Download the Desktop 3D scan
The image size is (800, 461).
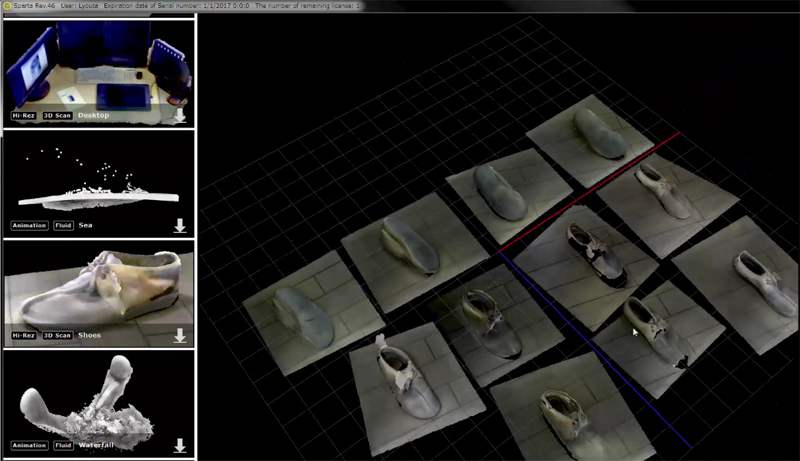[x=180, y=116]
